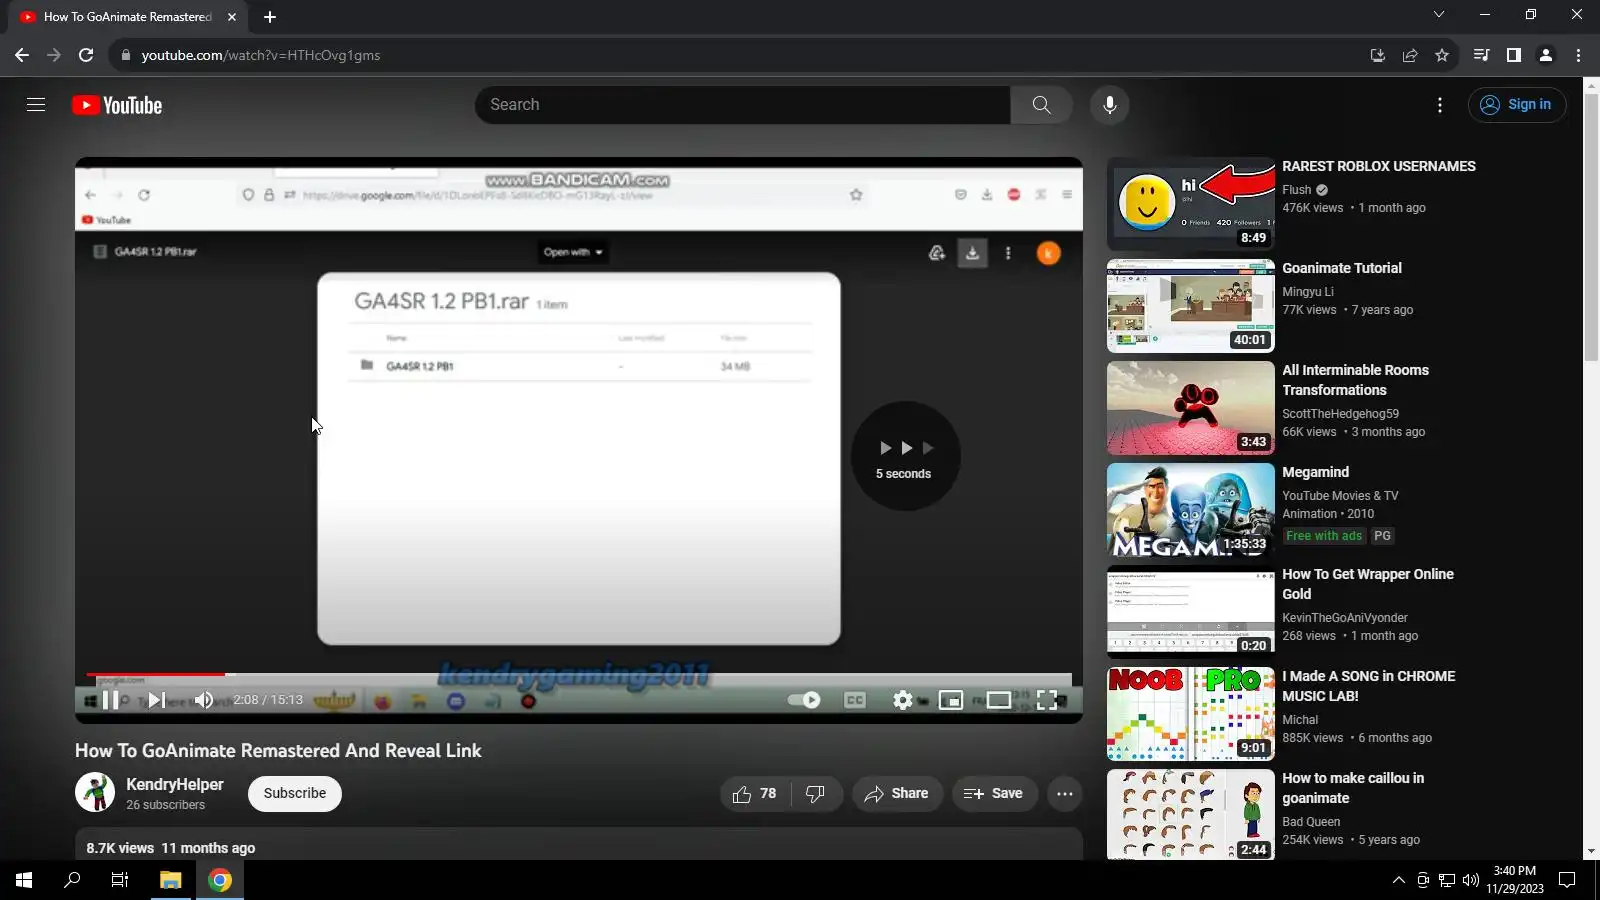Open the player settings gear
Image resolution: width=1600 pixels, height=900 pixels.
(903, 700)
